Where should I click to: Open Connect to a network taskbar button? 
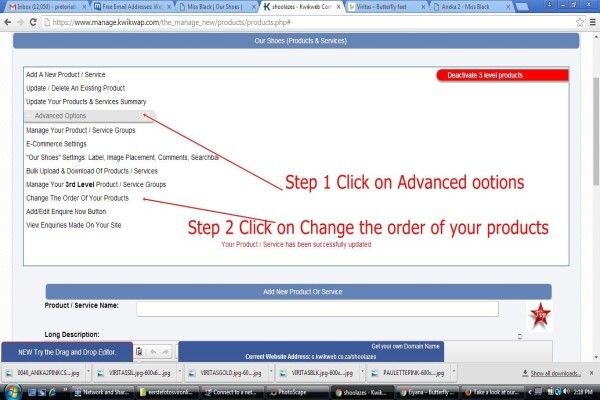click(232, 392)
